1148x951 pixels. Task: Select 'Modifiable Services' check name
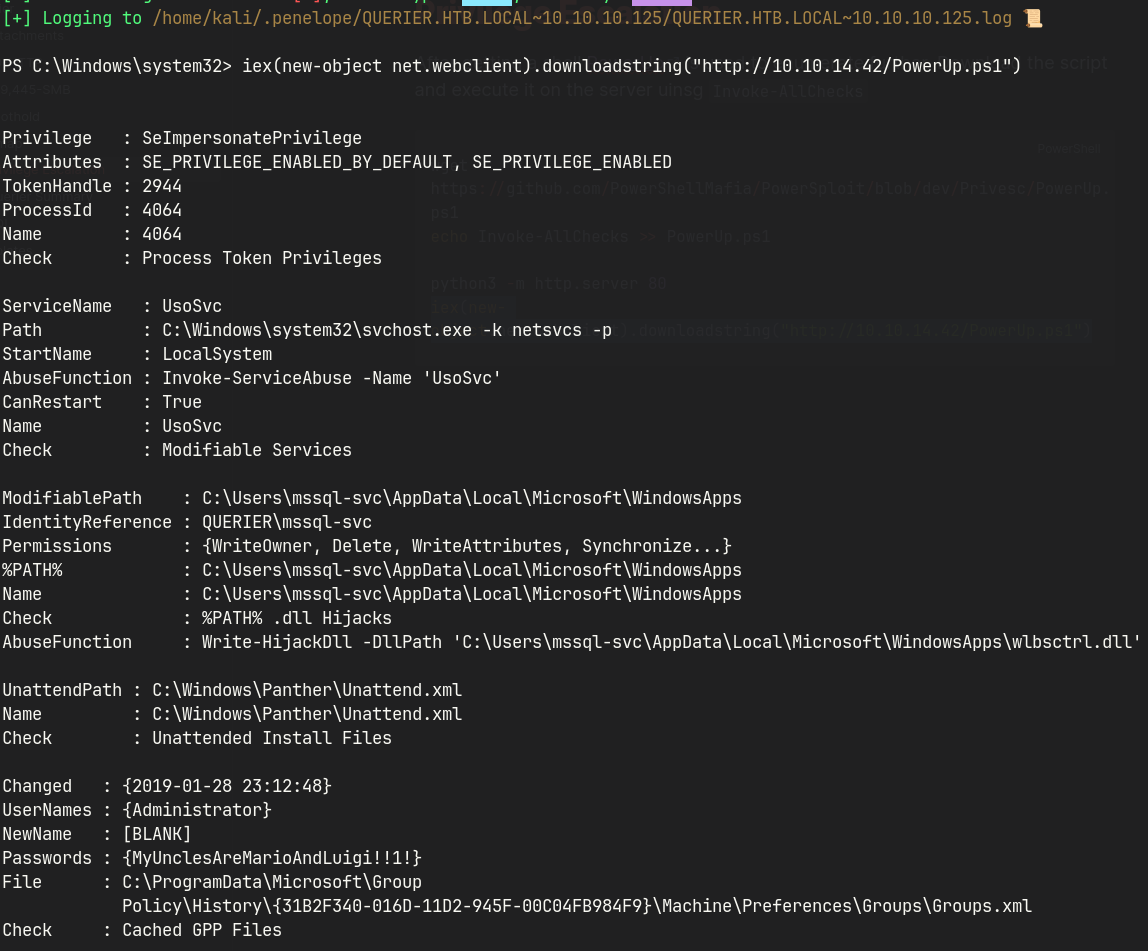pyautogui.click(x=257, y=450)
